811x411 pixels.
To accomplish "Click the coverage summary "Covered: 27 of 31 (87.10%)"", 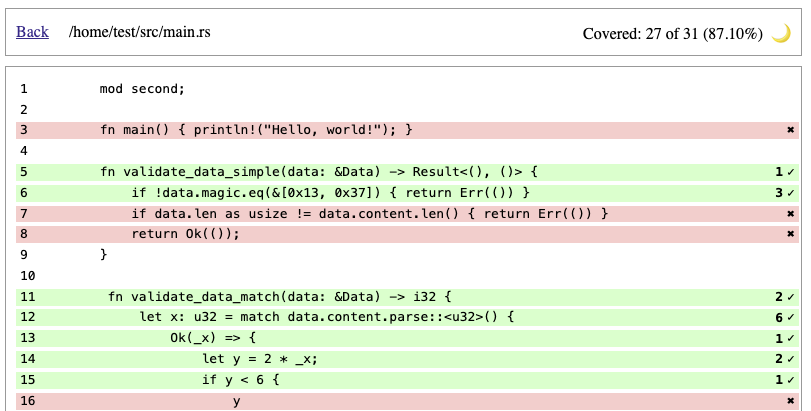I will [x=672, y=34].
